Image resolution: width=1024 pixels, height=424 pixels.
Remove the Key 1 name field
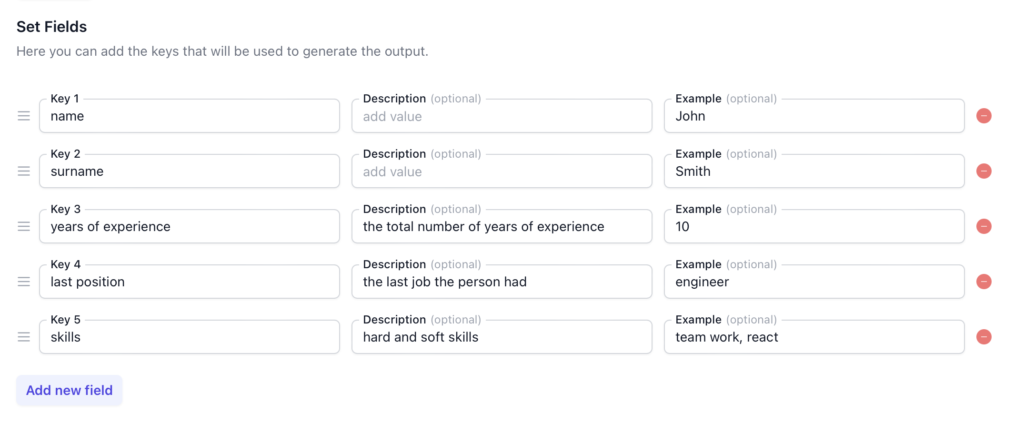point(984,116)
